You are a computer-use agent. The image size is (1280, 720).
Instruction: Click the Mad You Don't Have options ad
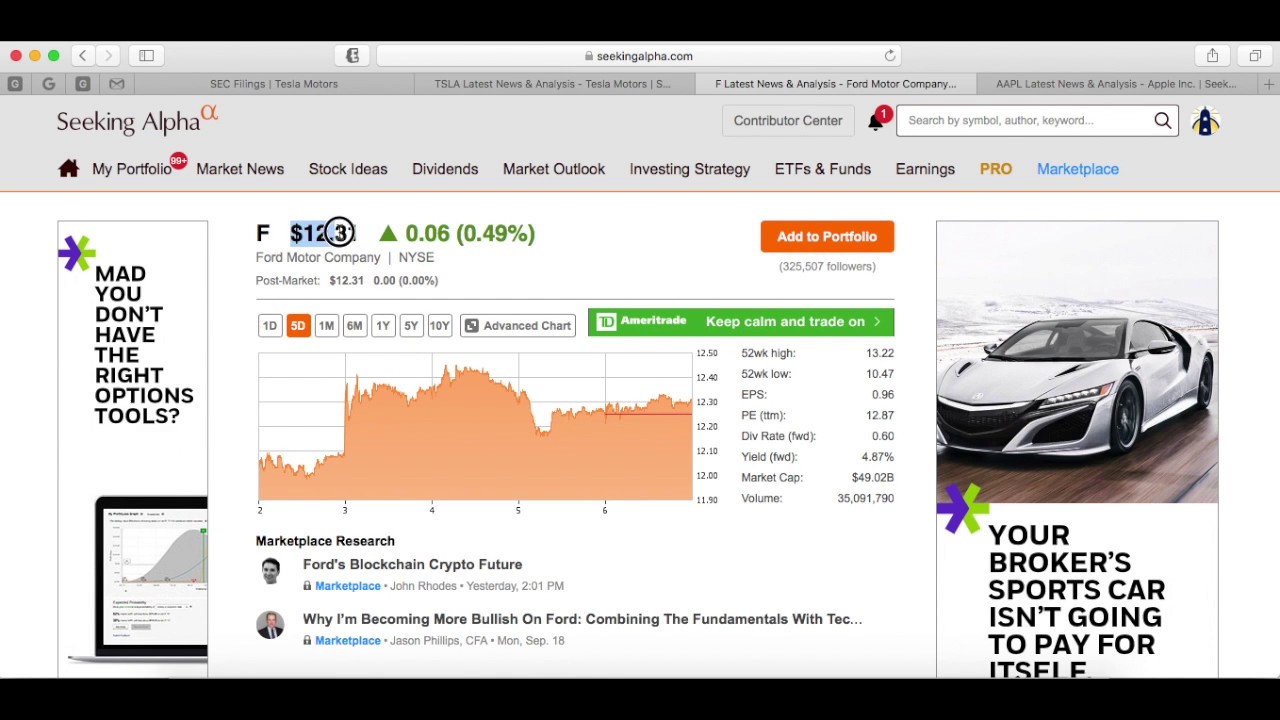(133, 447)
